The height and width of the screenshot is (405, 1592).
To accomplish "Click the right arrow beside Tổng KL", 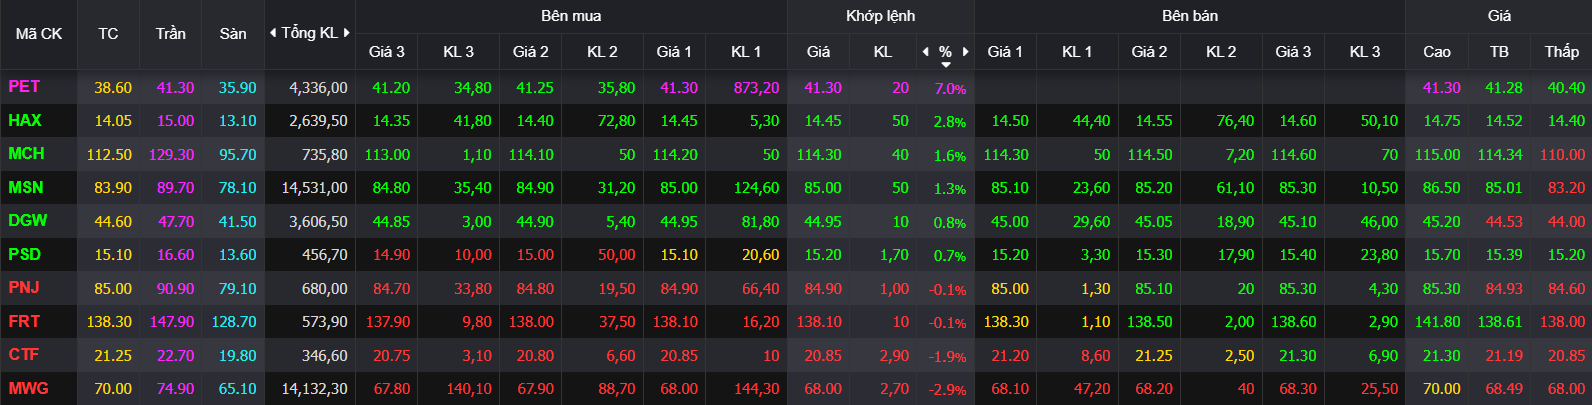I will coord(347,33).
